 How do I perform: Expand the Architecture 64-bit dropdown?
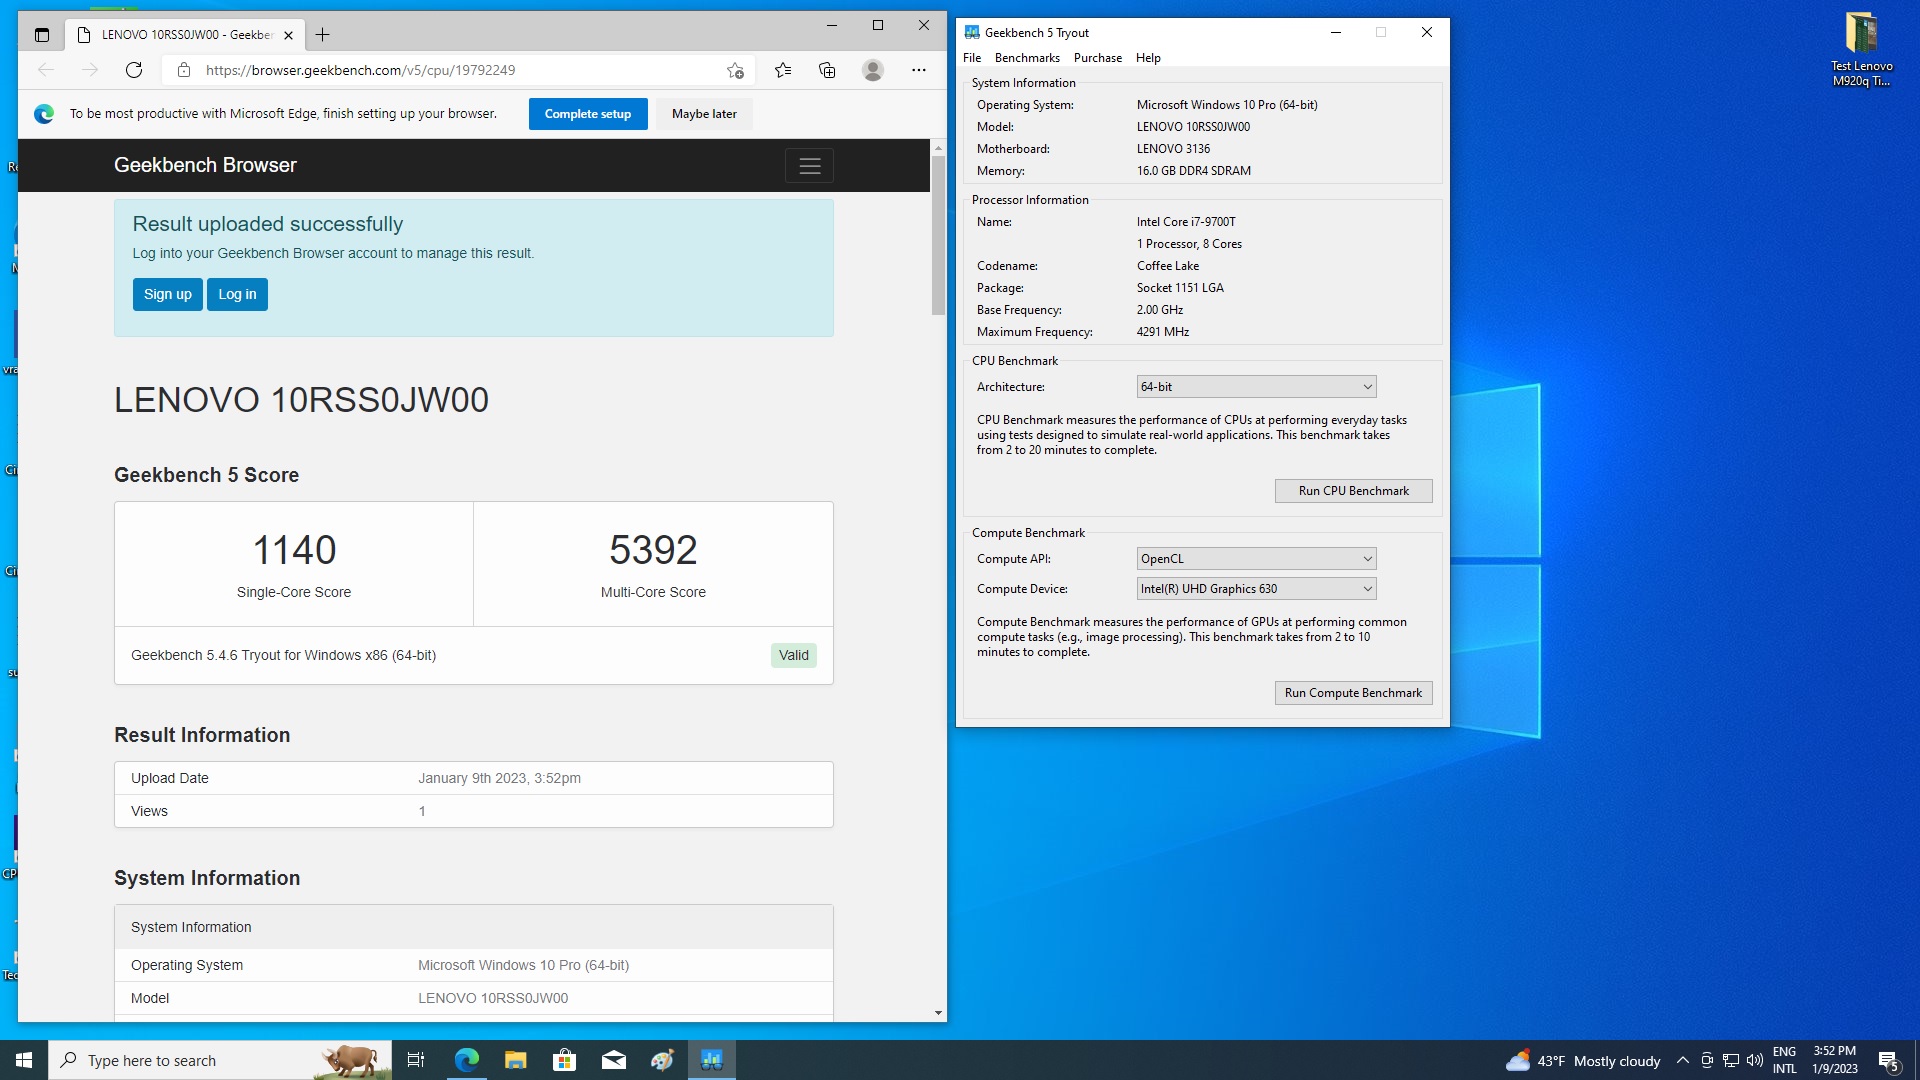click(x=1256, y=387)
